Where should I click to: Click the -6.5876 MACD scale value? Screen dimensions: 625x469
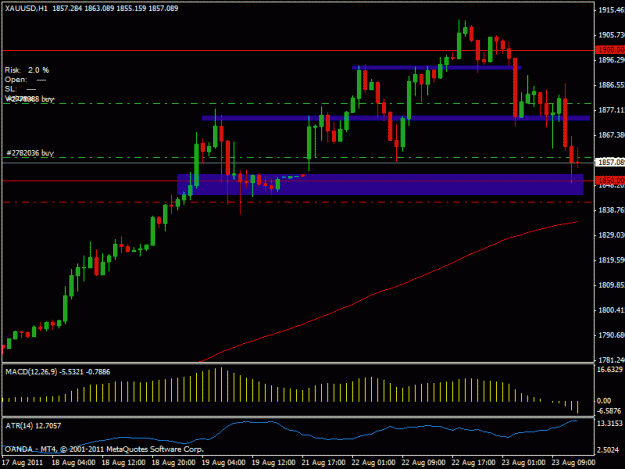coord(609,411)
